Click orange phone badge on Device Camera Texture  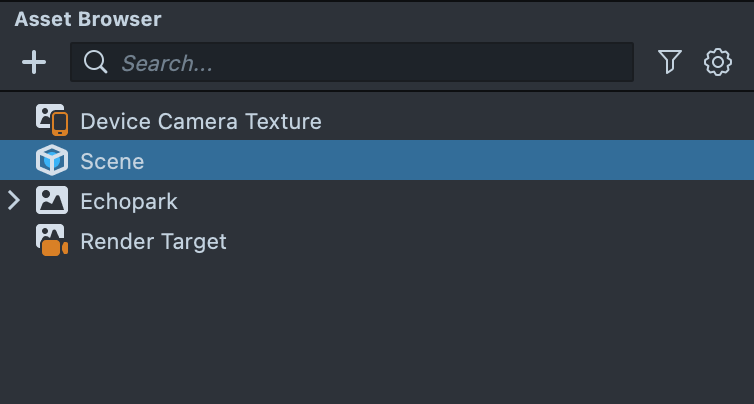point(60,125)
